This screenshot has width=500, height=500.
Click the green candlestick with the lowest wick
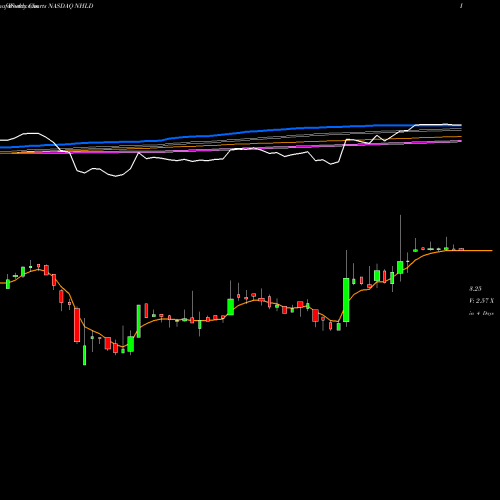84,355
